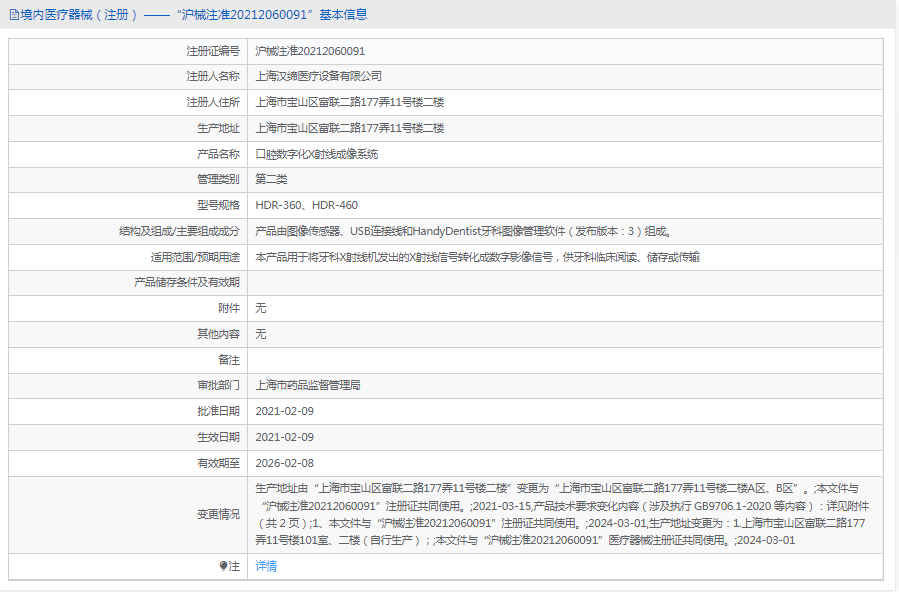Select product name 口腔数字化X射线成像系统
Image resolution: width=899 pixels, height=592 pixels.
coord(316,154)
